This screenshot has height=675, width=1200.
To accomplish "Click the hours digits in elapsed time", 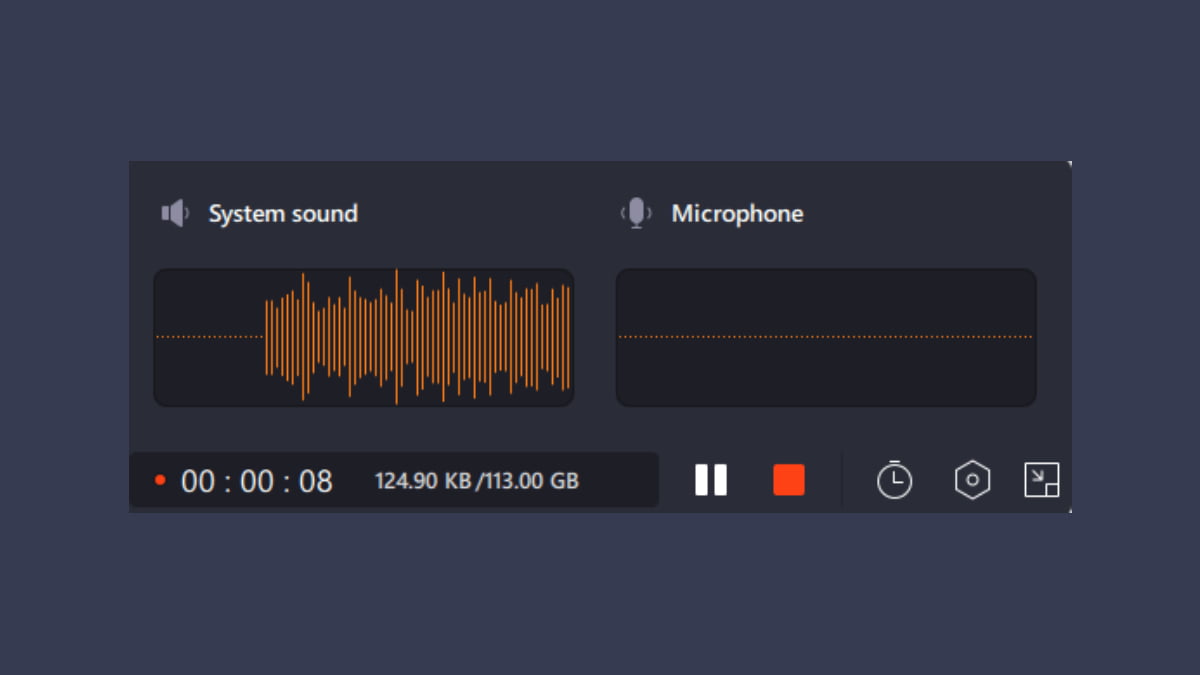I will tap(198, 482).
